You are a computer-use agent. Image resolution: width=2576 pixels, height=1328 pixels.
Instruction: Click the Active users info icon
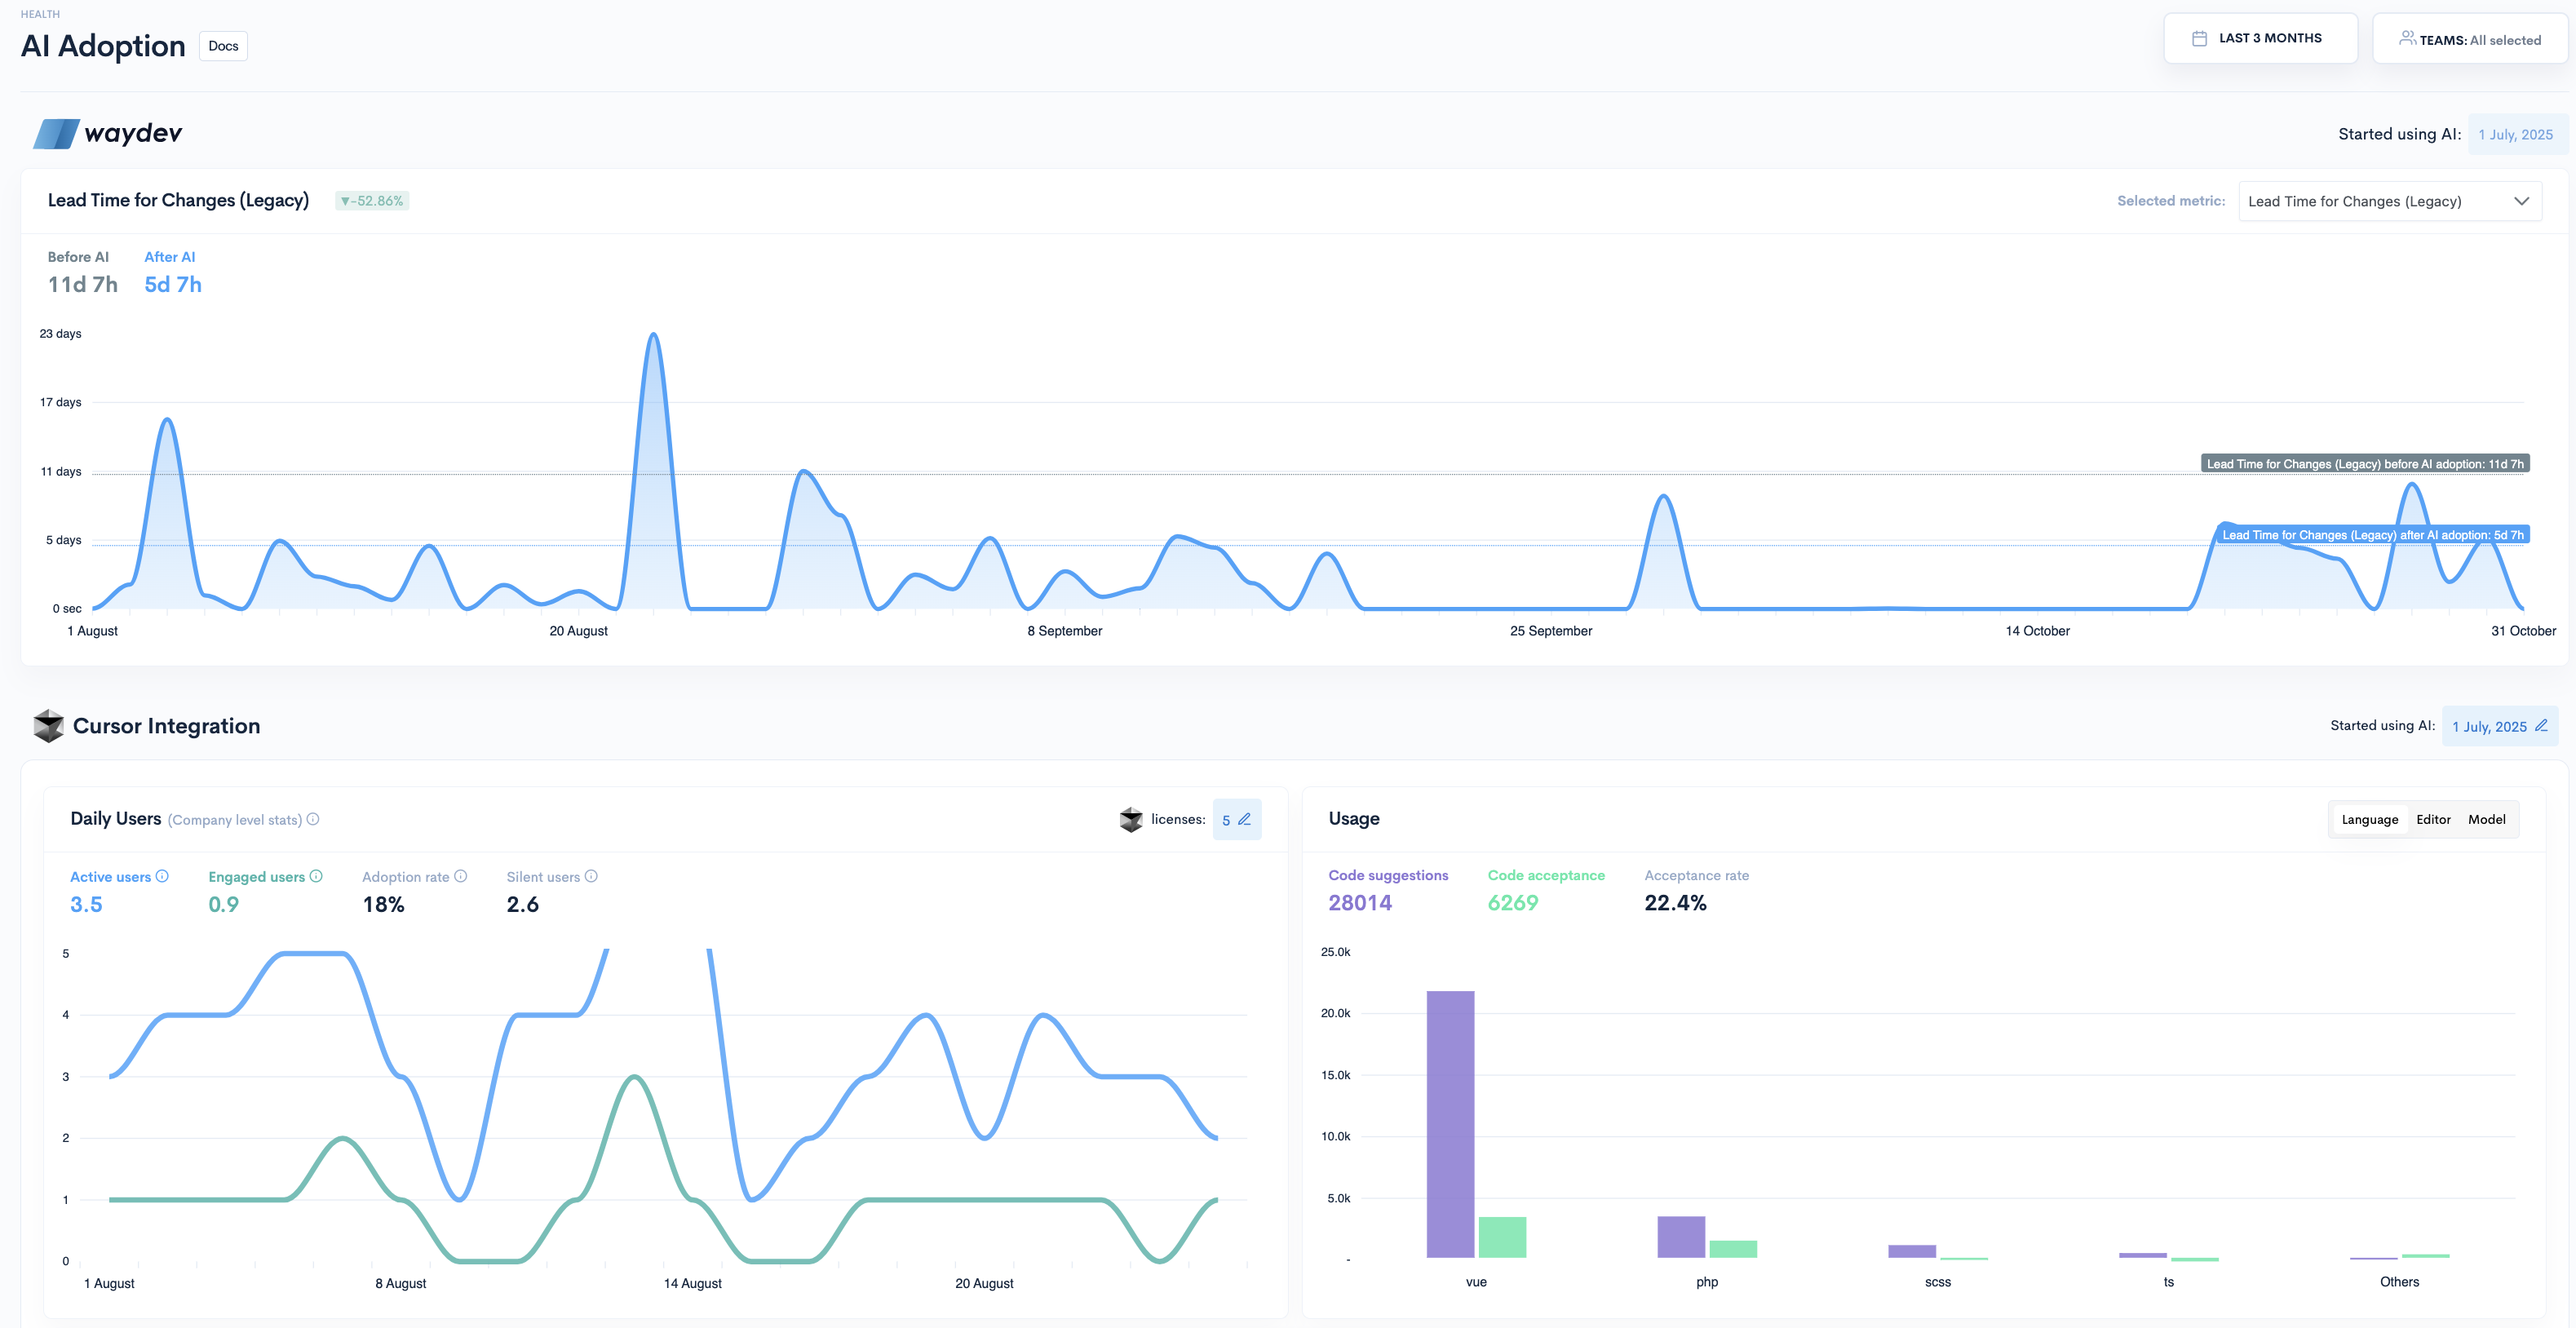click(162, 876)
